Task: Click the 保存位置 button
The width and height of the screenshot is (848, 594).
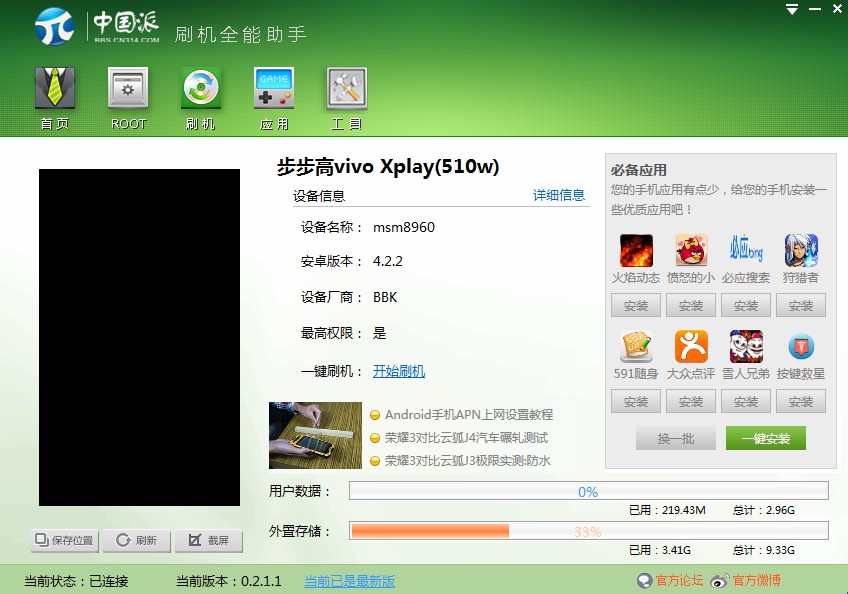Action: pos(65,540)
